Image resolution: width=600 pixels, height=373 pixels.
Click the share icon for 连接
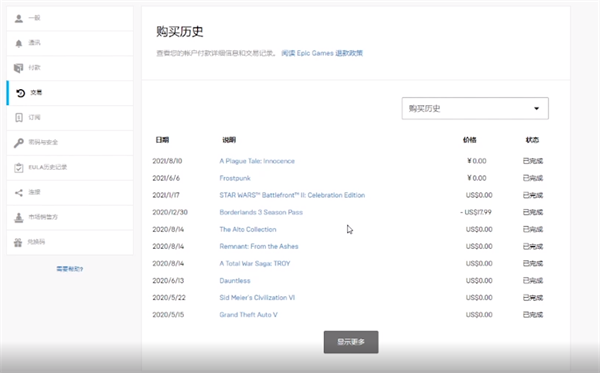tap(19, 192)
